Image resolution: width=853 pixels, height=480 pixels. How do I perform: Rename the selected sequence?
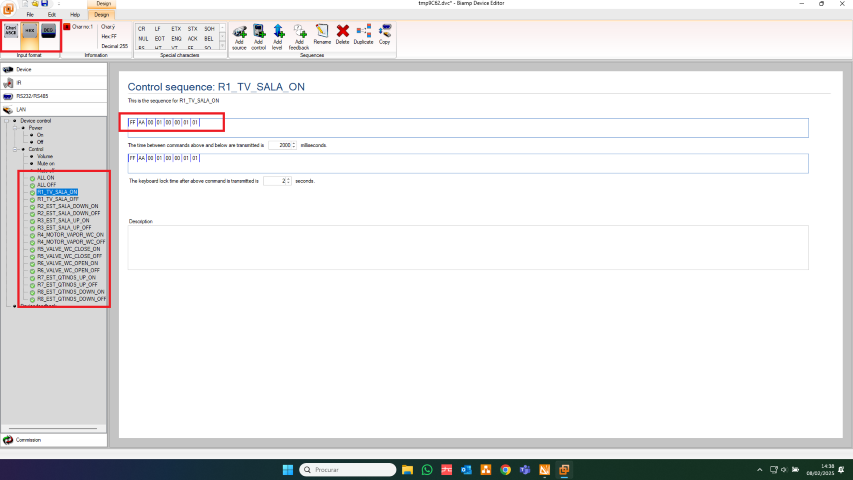coord(322,35)
